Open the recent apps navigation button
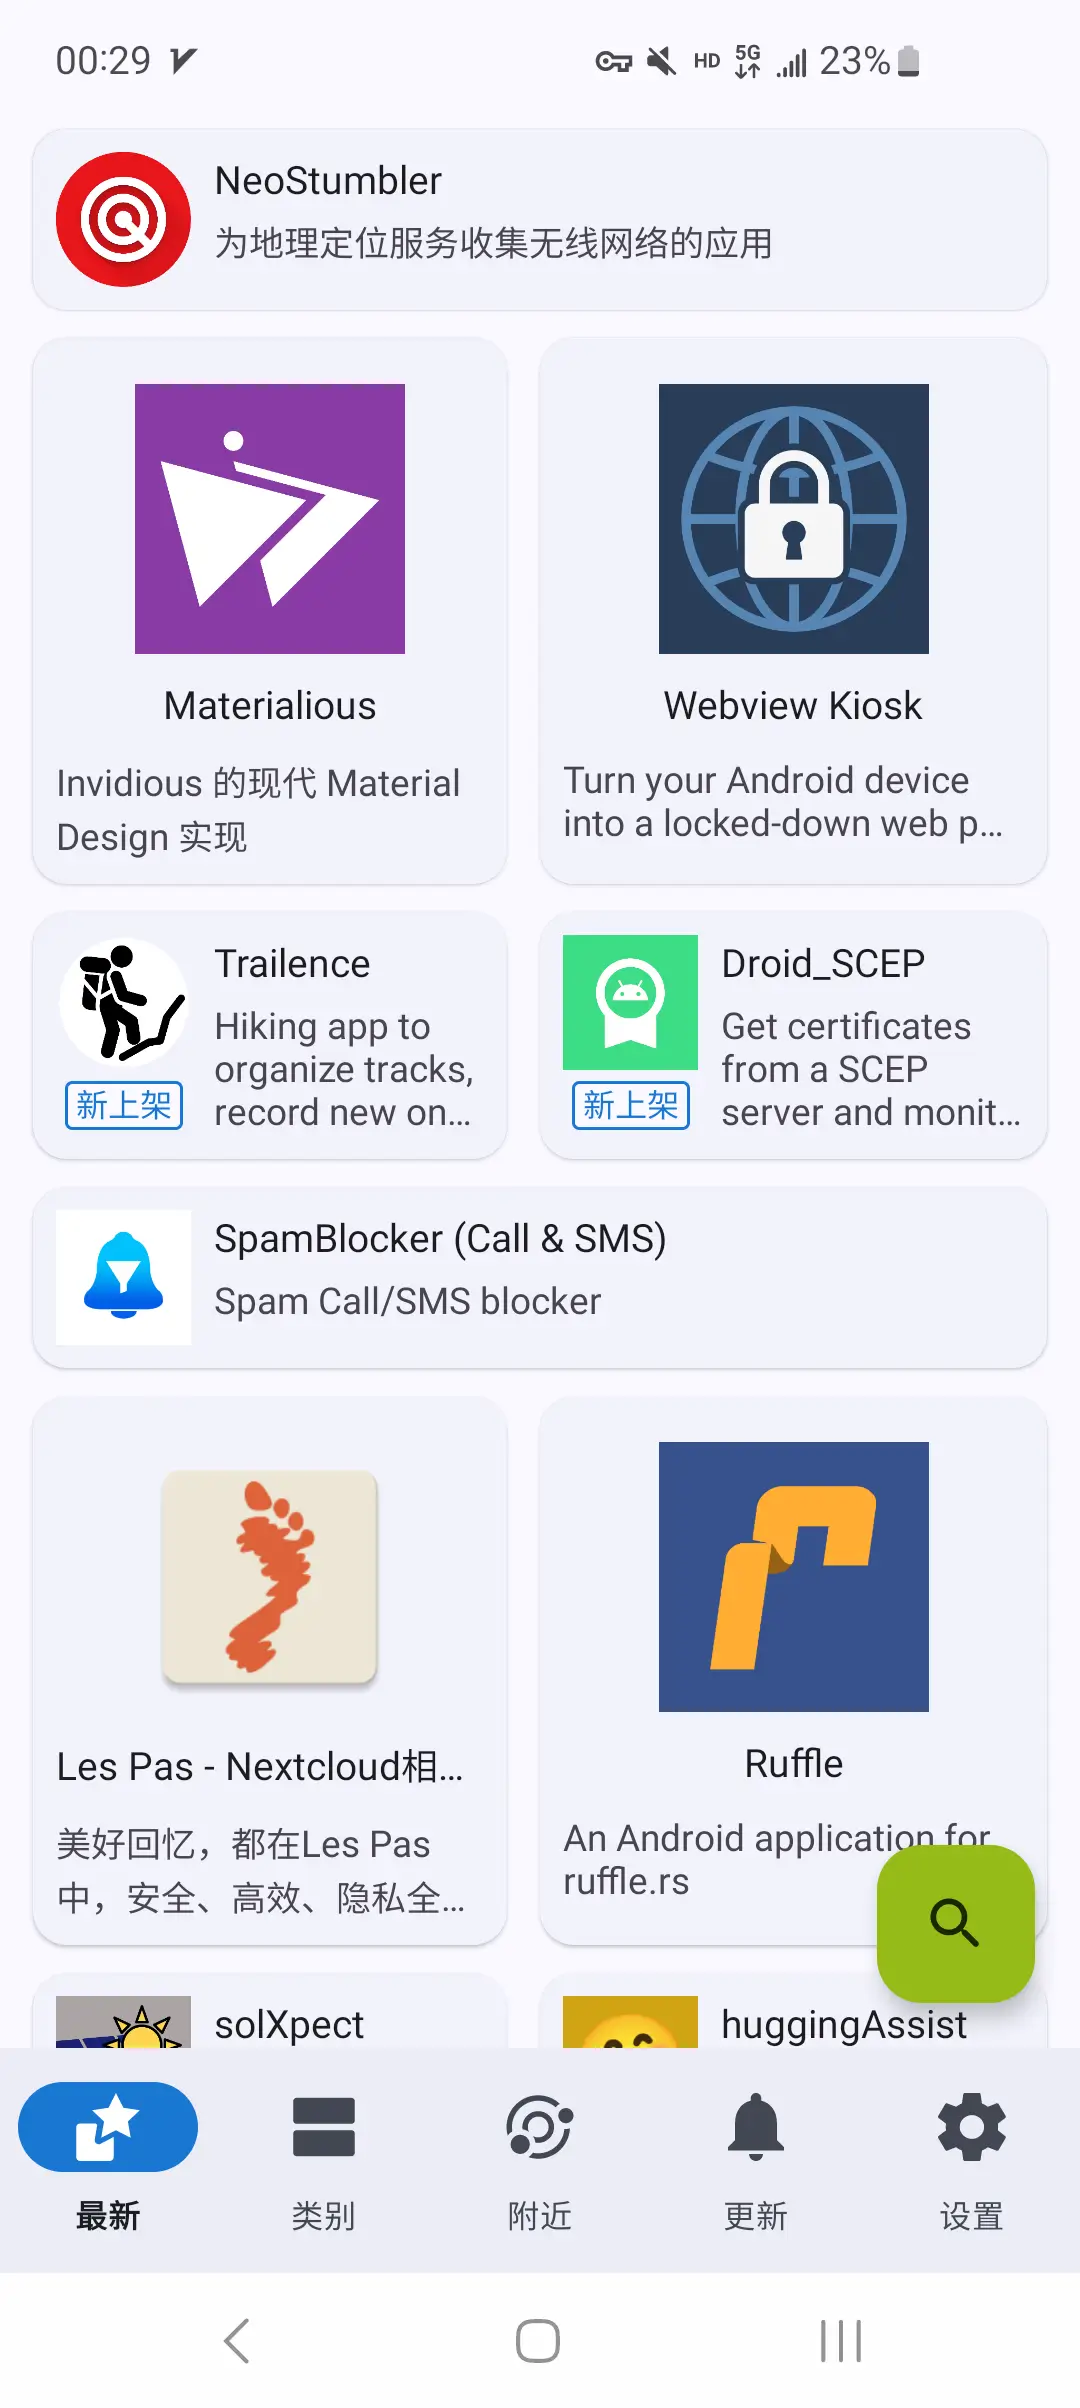The height and width of the screenshot is (2408, 1080). pyautogui.click(x=840, y=2341)
